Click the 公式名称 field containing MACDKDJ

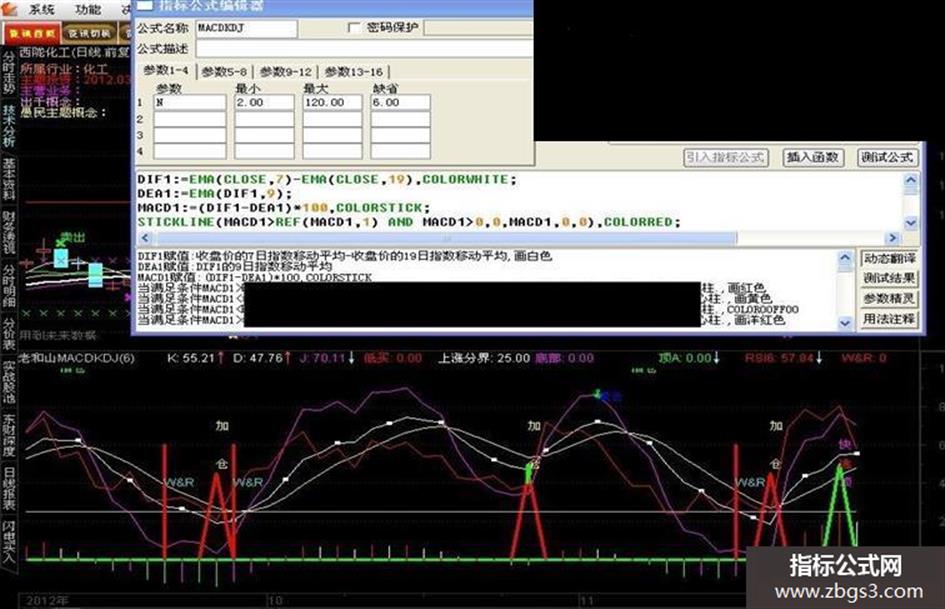tap(245, 28)
